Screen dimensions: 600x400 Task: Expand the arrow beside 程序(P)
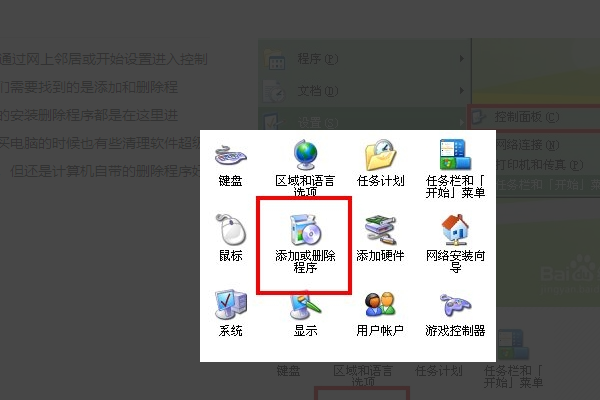coord(462,59)
